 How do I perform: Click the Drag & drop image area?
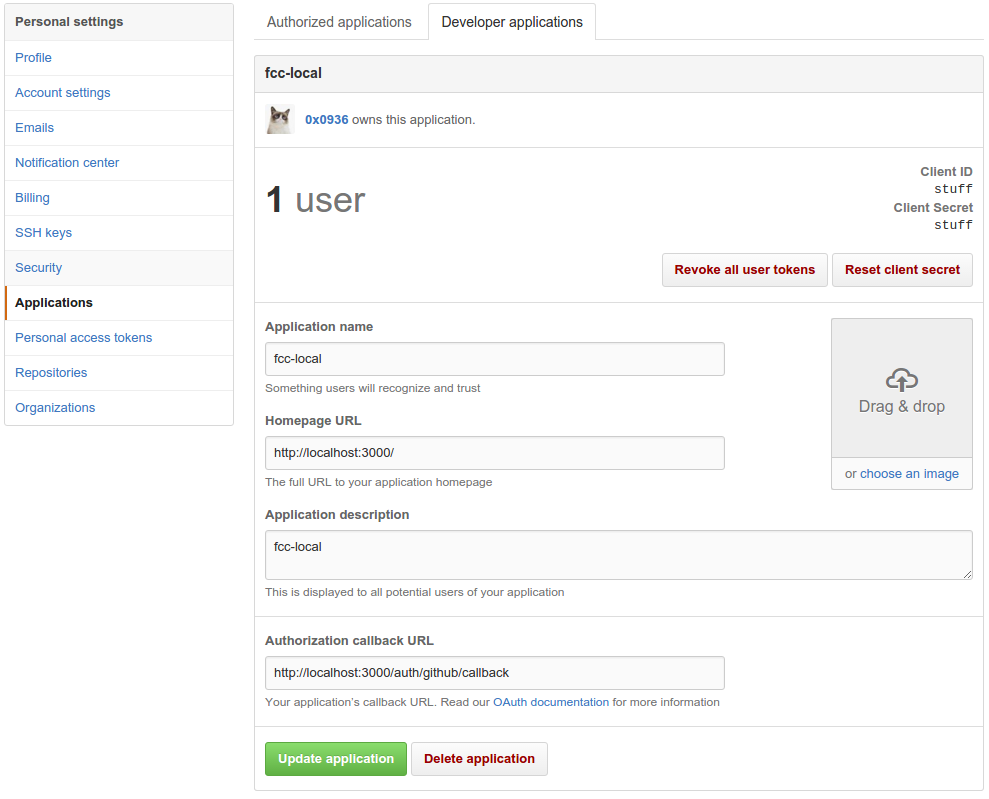pyautogui.click(x=901, y=388)
